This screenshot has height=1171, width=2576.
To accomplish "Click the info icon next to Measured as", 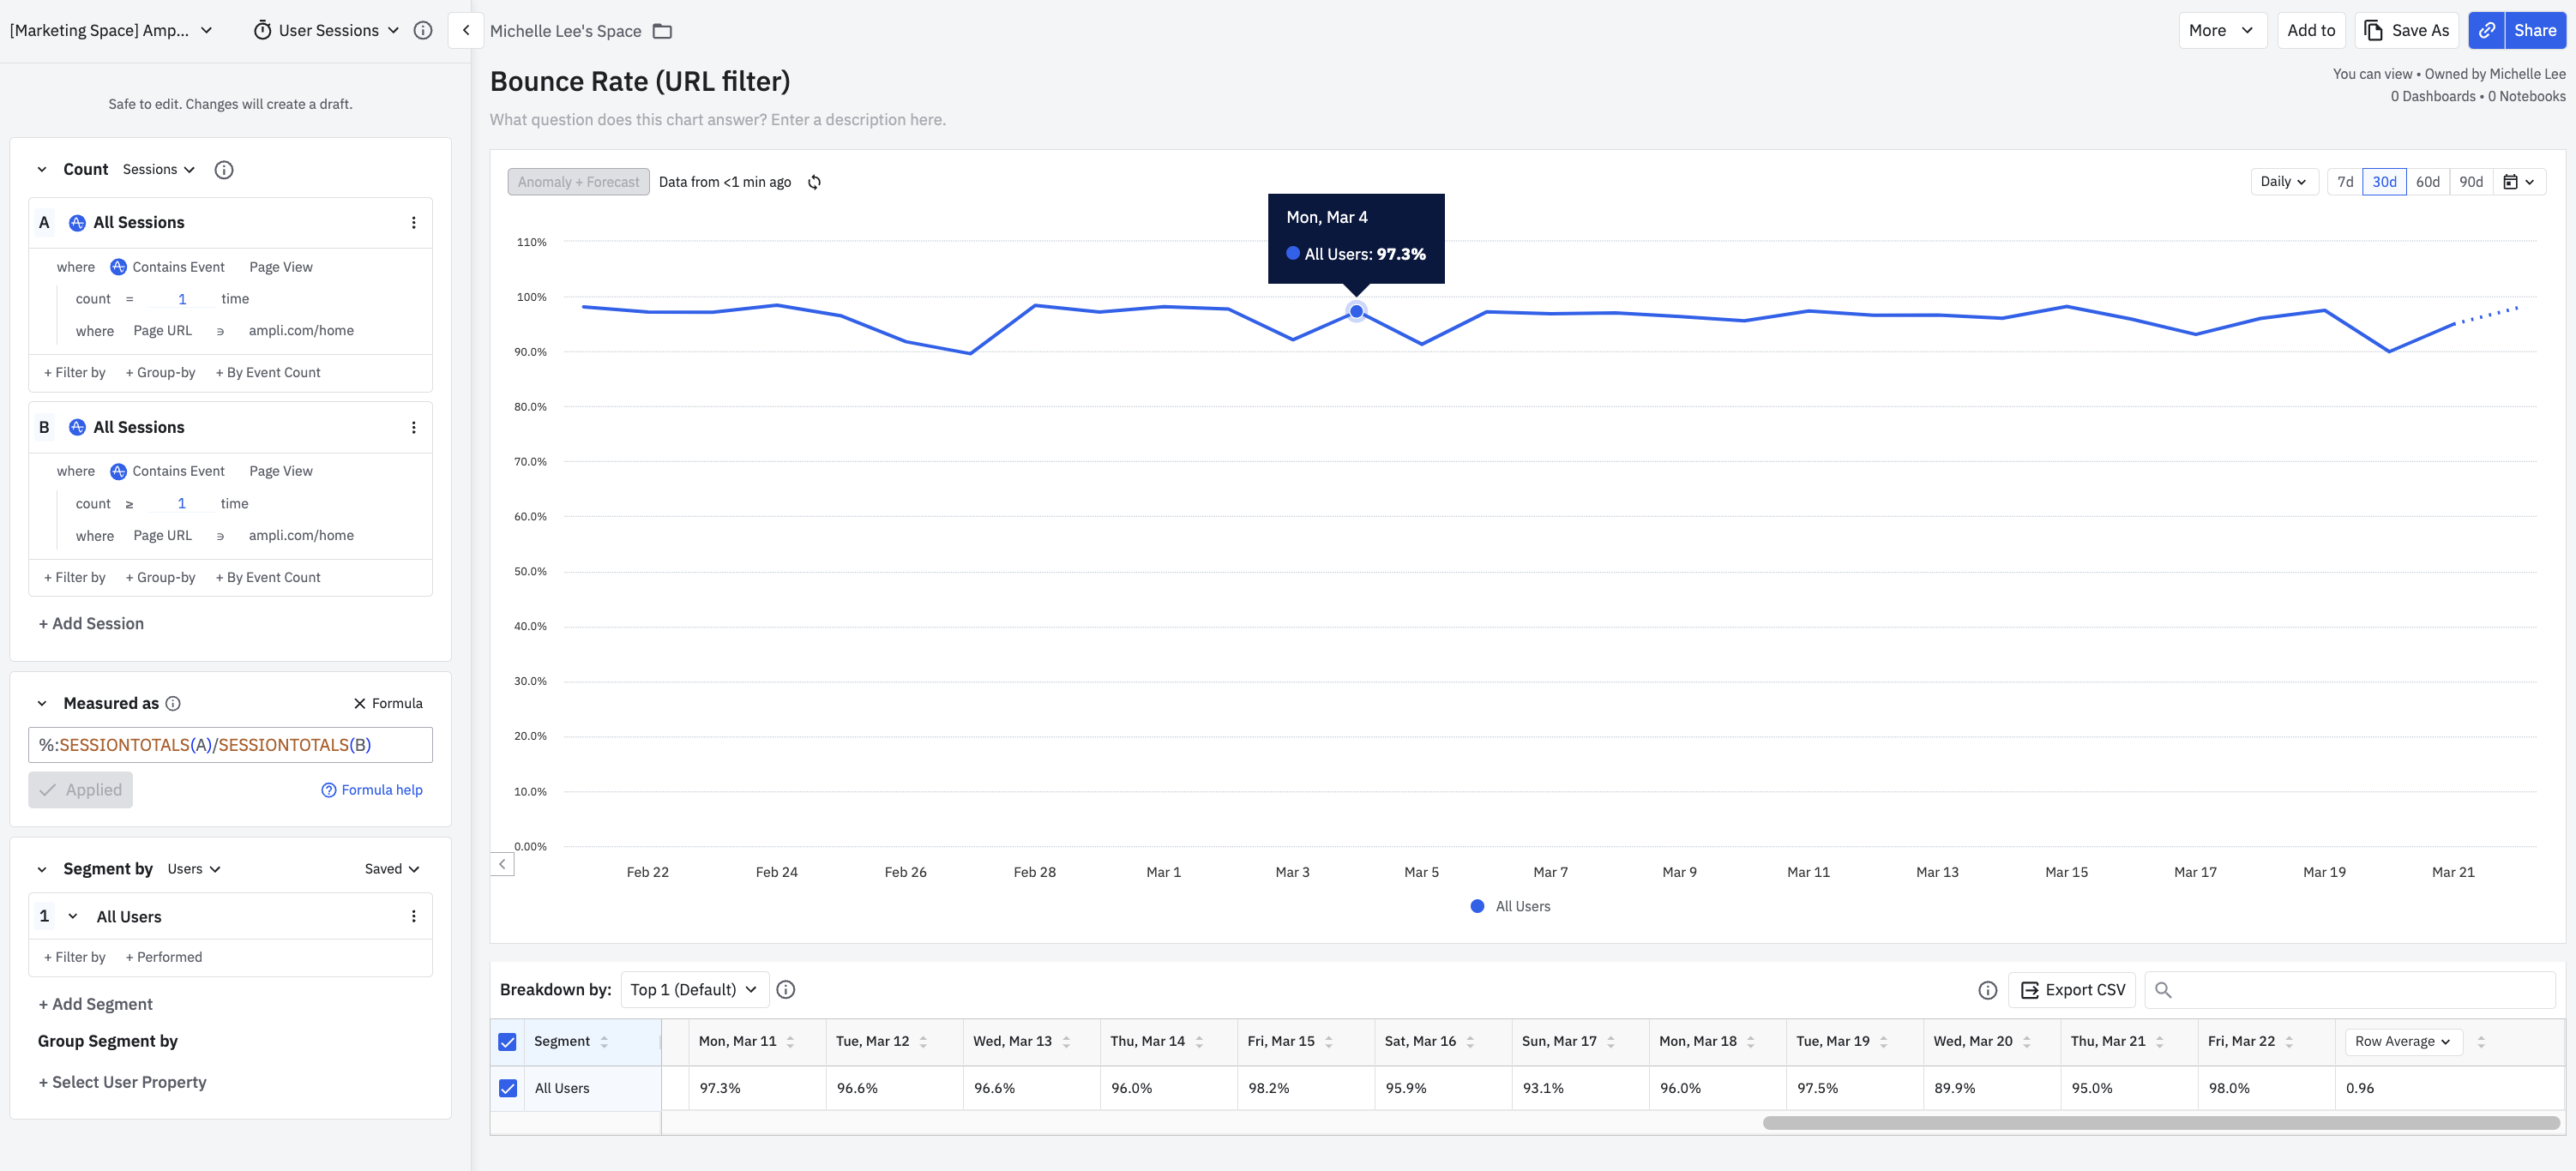I will click(173, 704).
